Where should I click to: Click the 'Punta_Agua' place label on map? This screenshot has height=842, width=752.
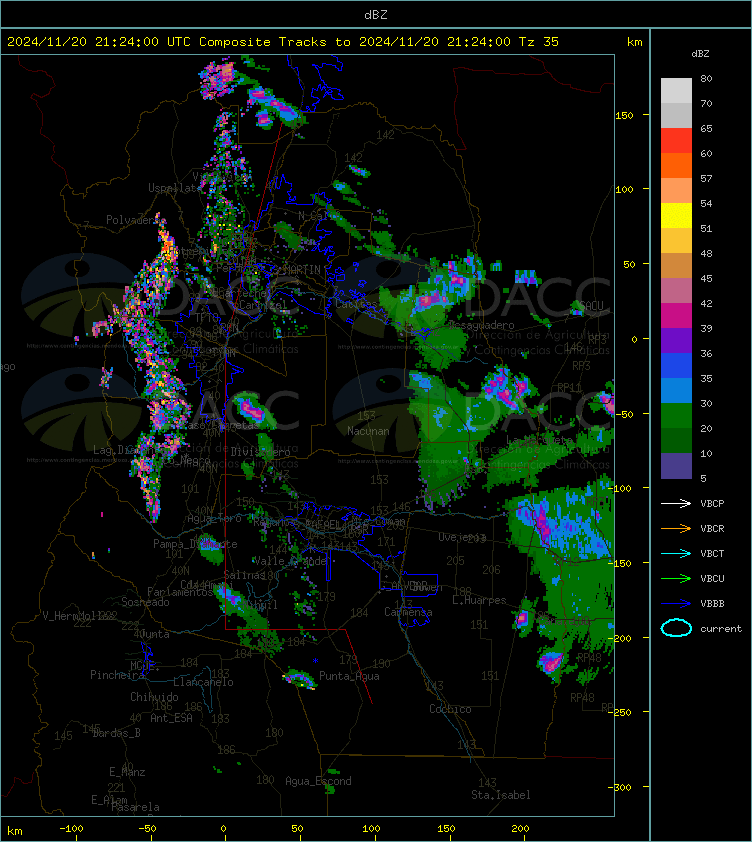pyautogui.click(x=349, y=676)
